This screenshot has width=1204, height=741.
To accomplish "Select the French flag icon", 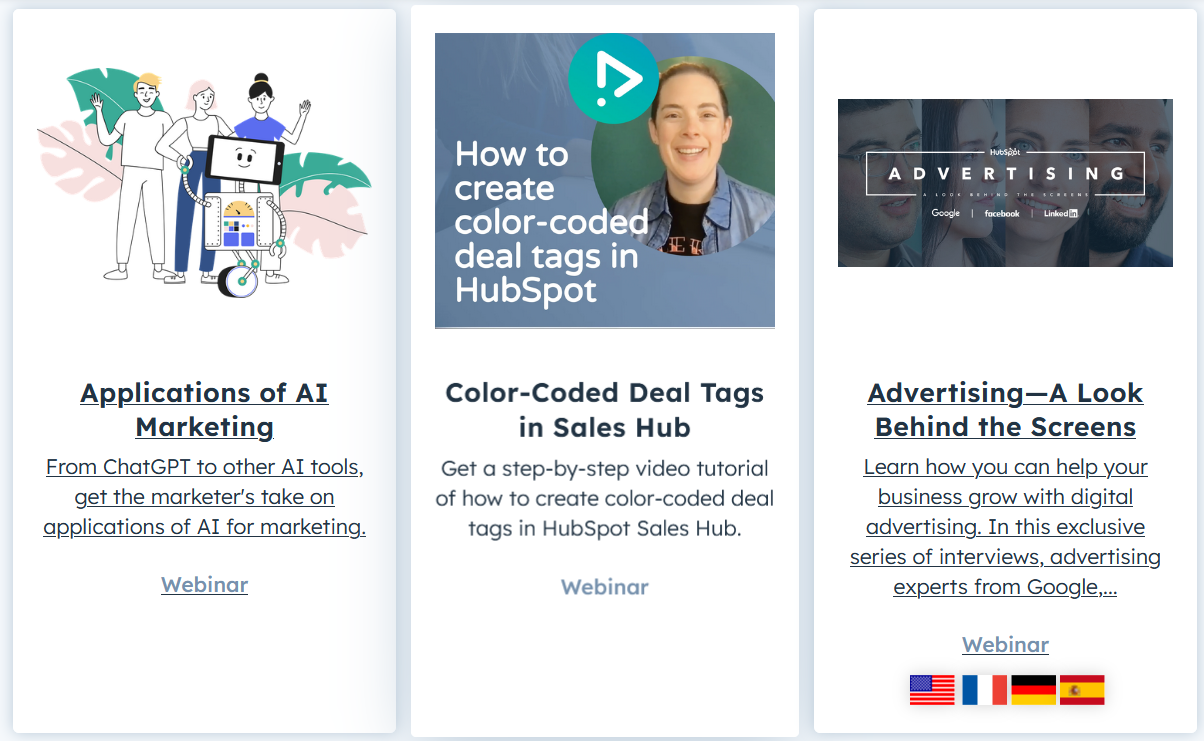I will pos(983,690).
